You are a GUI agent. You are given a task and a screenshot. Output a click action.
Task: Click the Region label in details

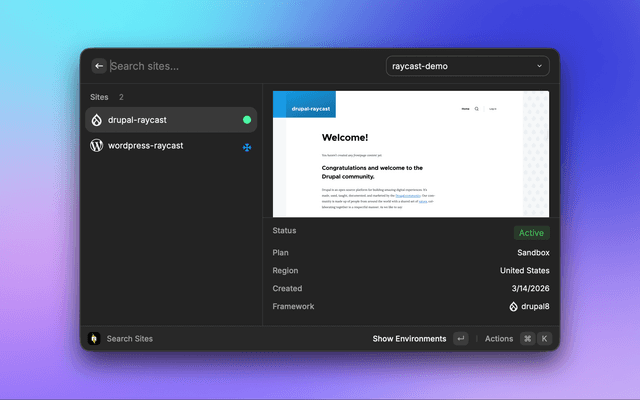click(x=285, y=271)
